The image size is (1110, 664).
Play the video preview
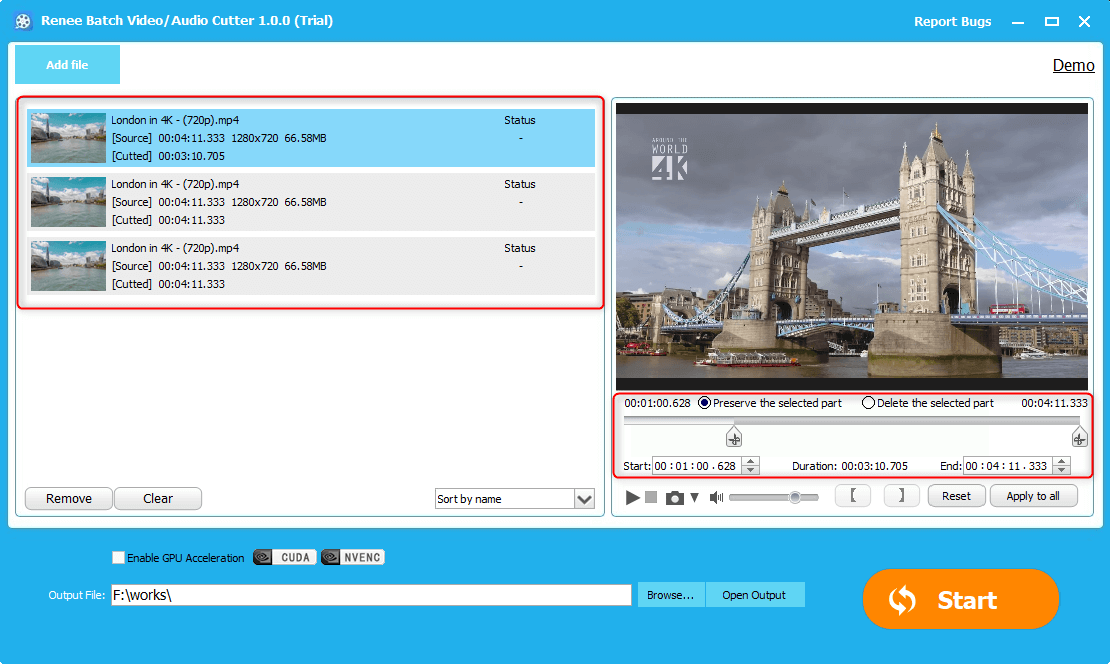(x=632, y=497)
